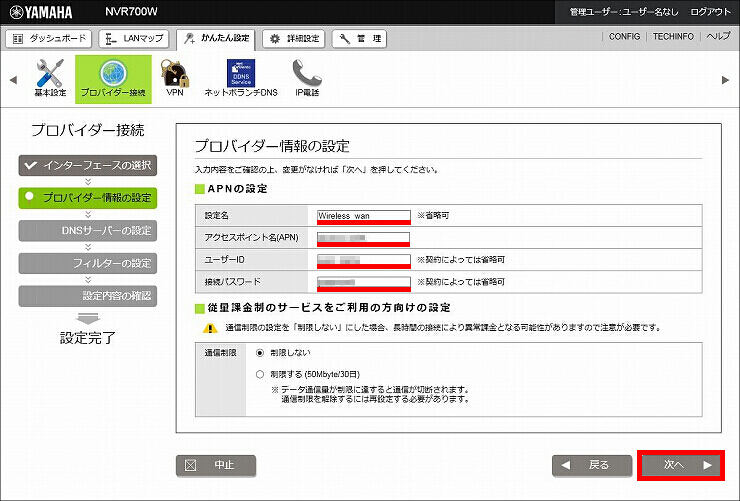Click 管理ユーザー：ユーザー名なし text

(623, 12)
